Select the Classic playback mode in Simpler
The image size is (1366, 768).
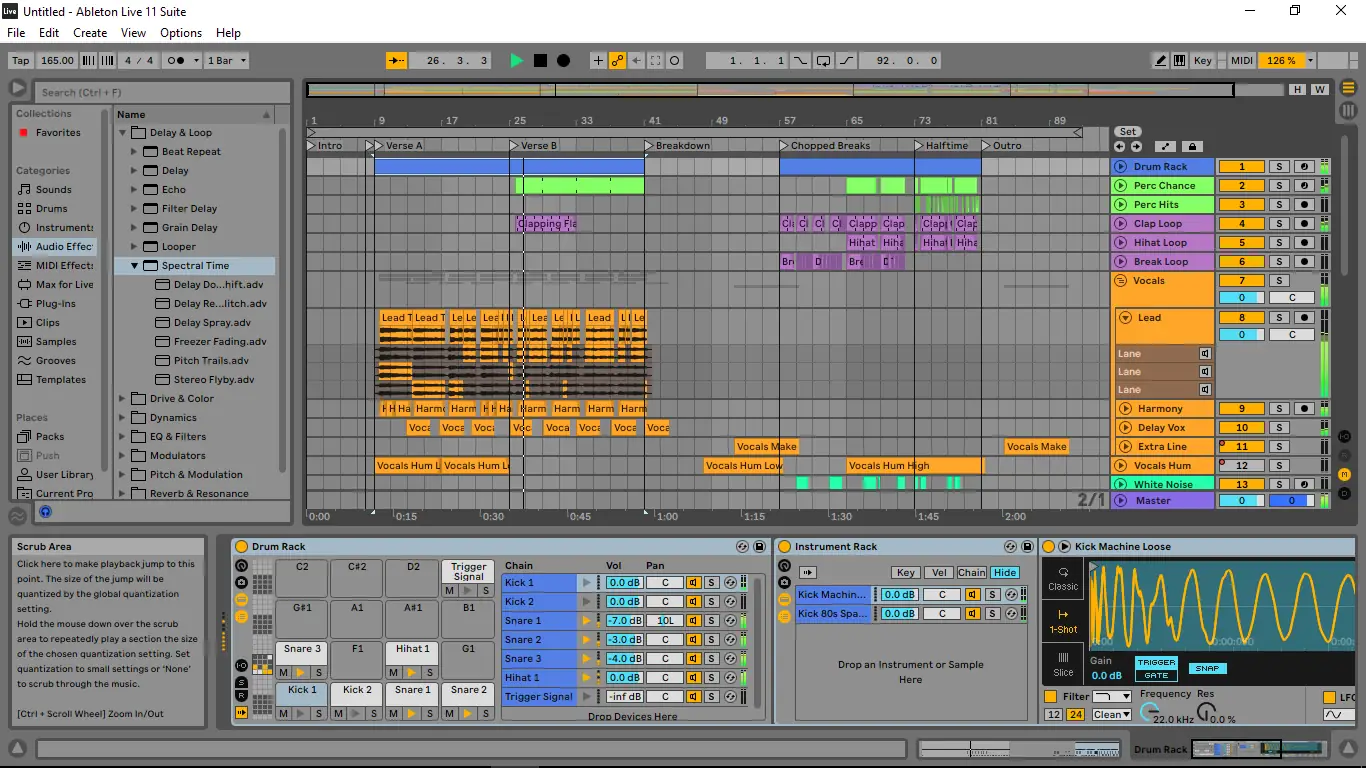tap(1063, 579)
